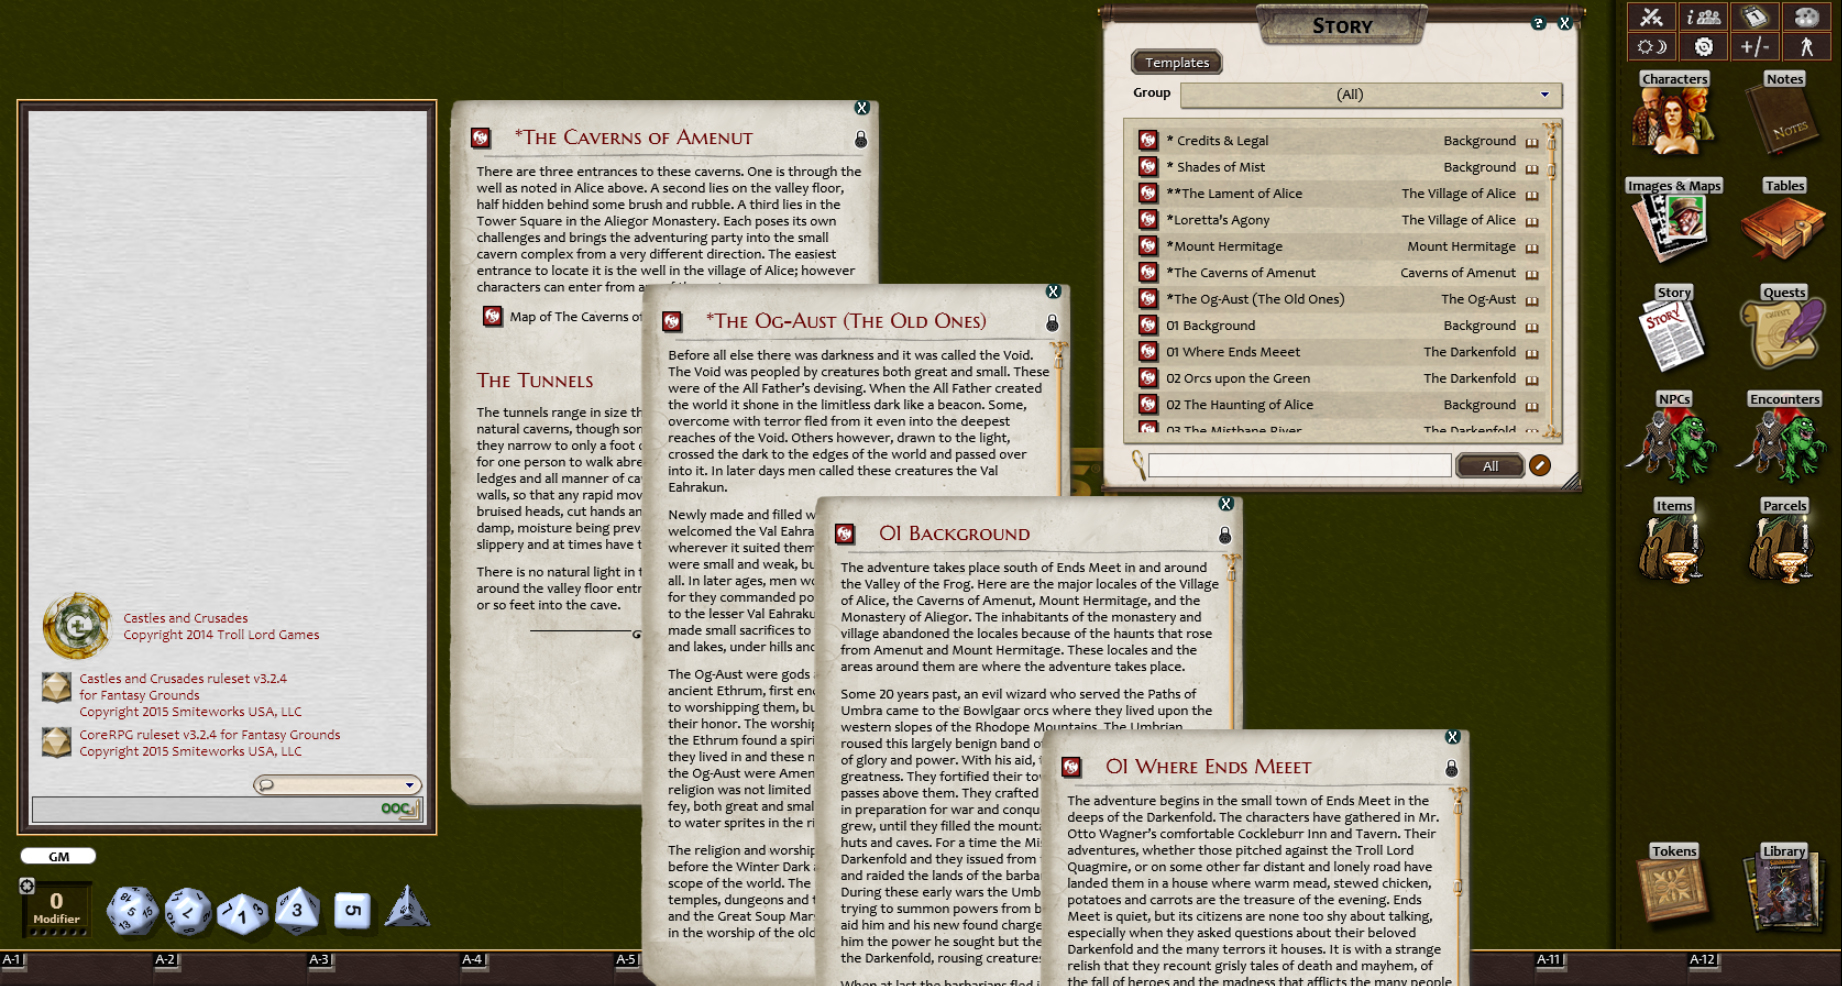Open the NPCs sidebar panel

point(1673,445)
